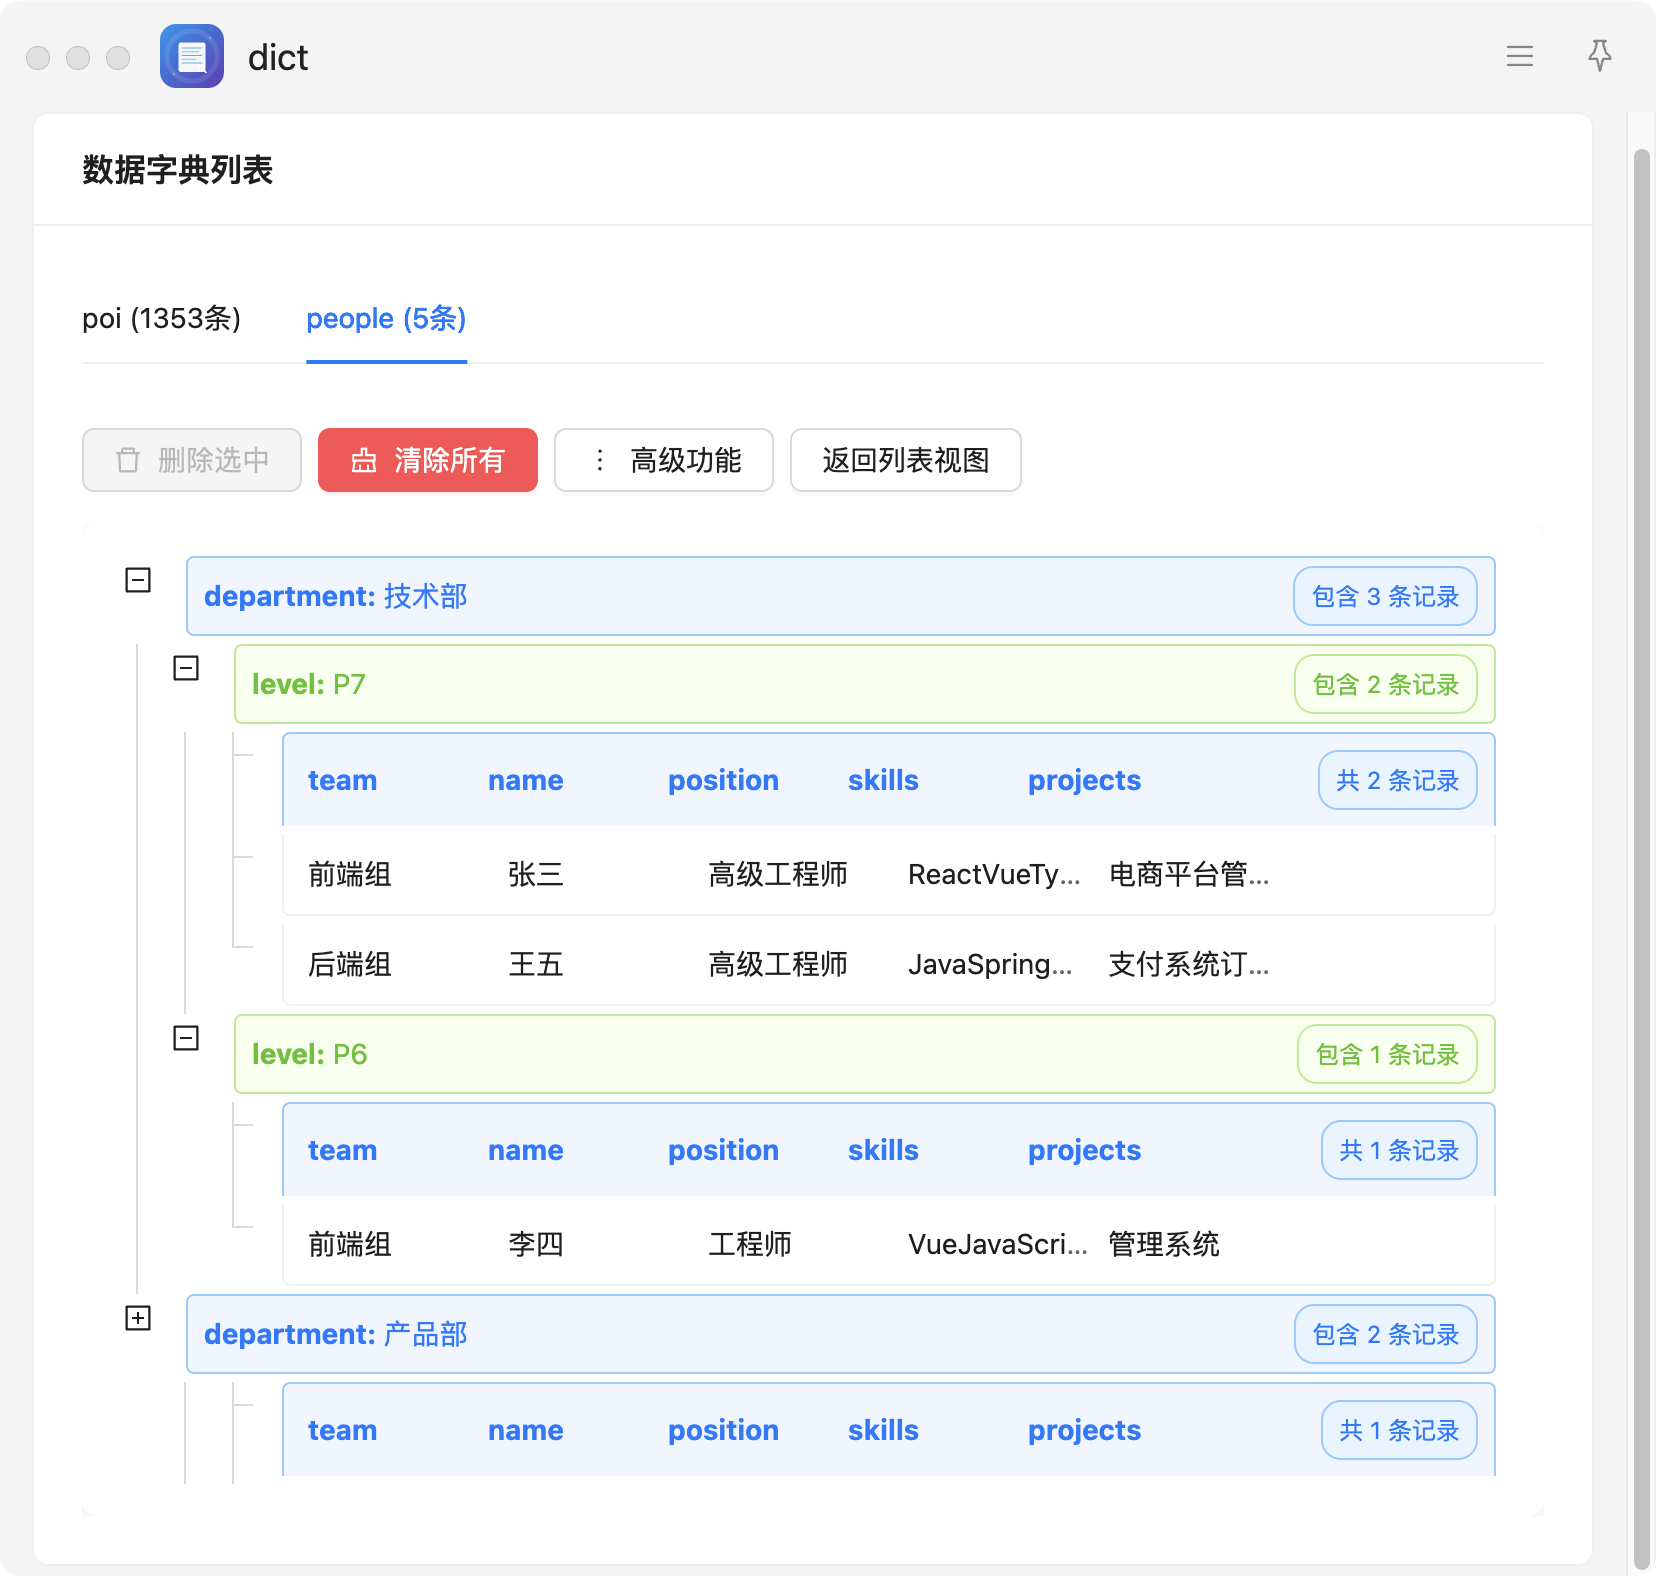
Task: Click the level: P7 header row
Action: [864, 684]
